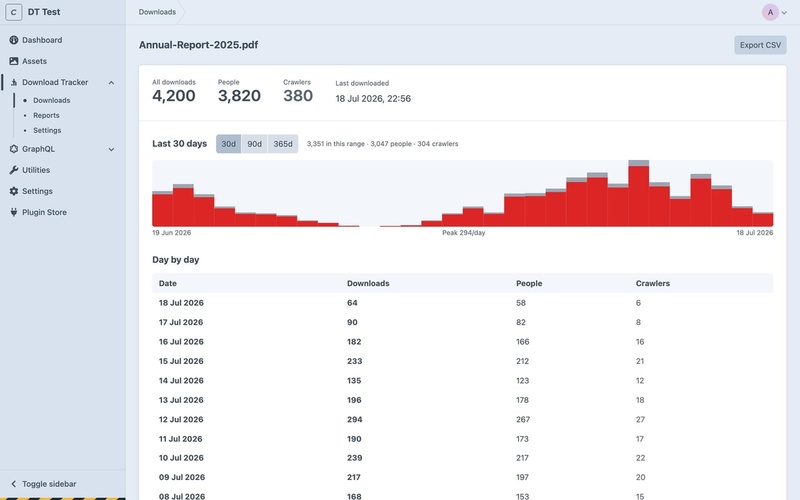This screenshot has width=800, height=500.
Task: Click the 294 downloads value
Action: pyautogui.click(x=355, y=419)
